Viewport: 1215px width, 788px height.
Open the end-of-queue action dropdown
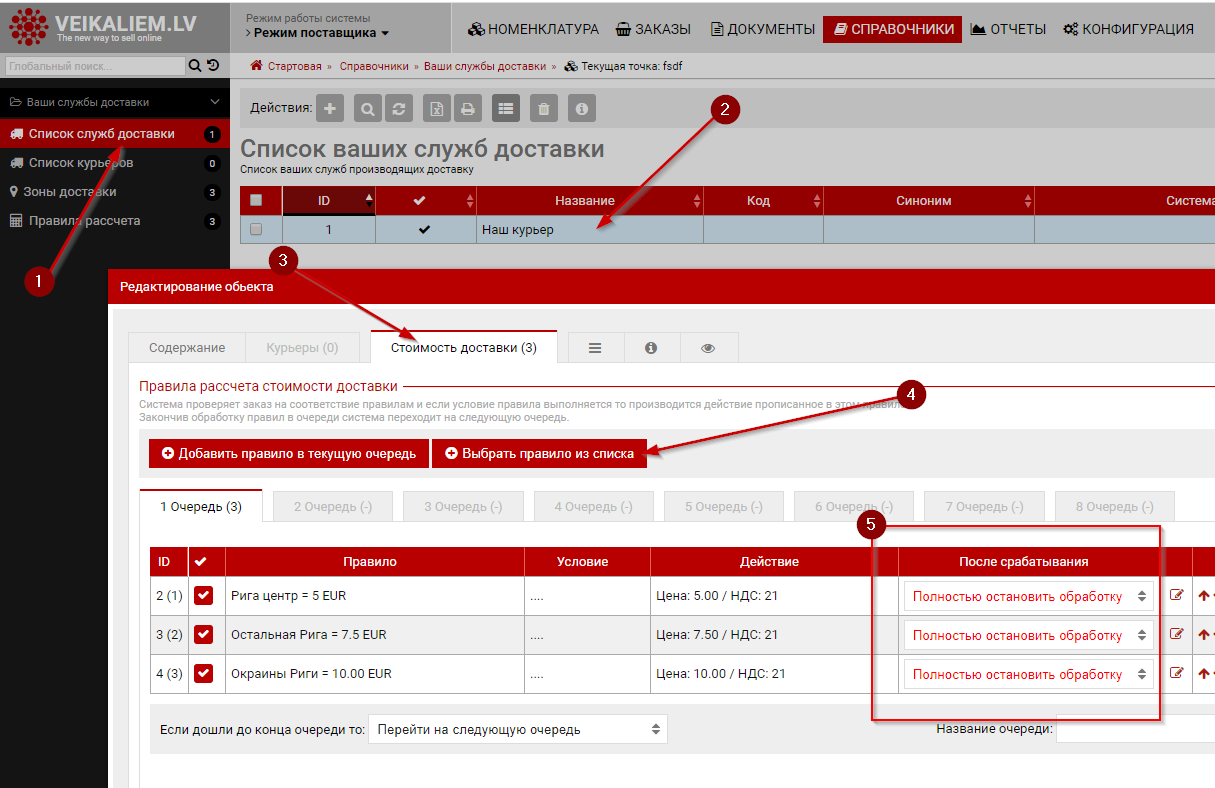517,729
